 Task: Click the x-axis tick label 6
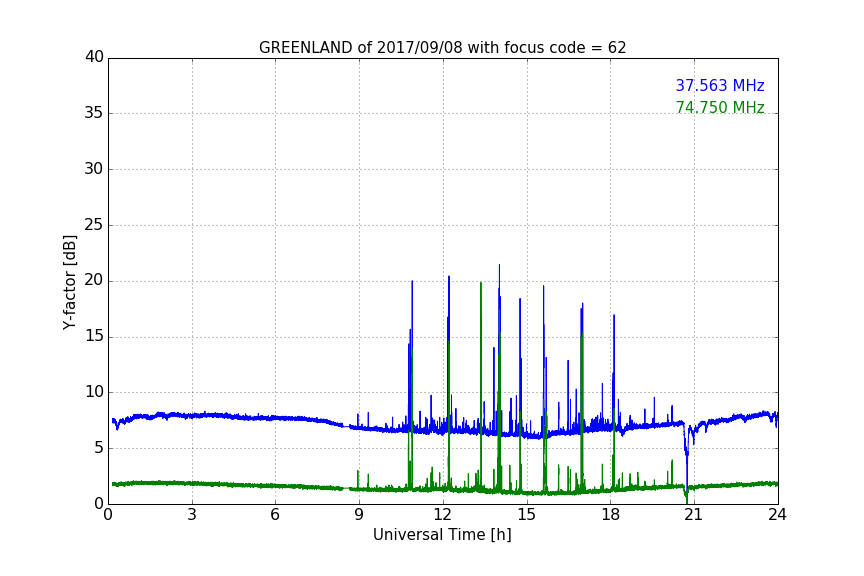pos(276,515)
